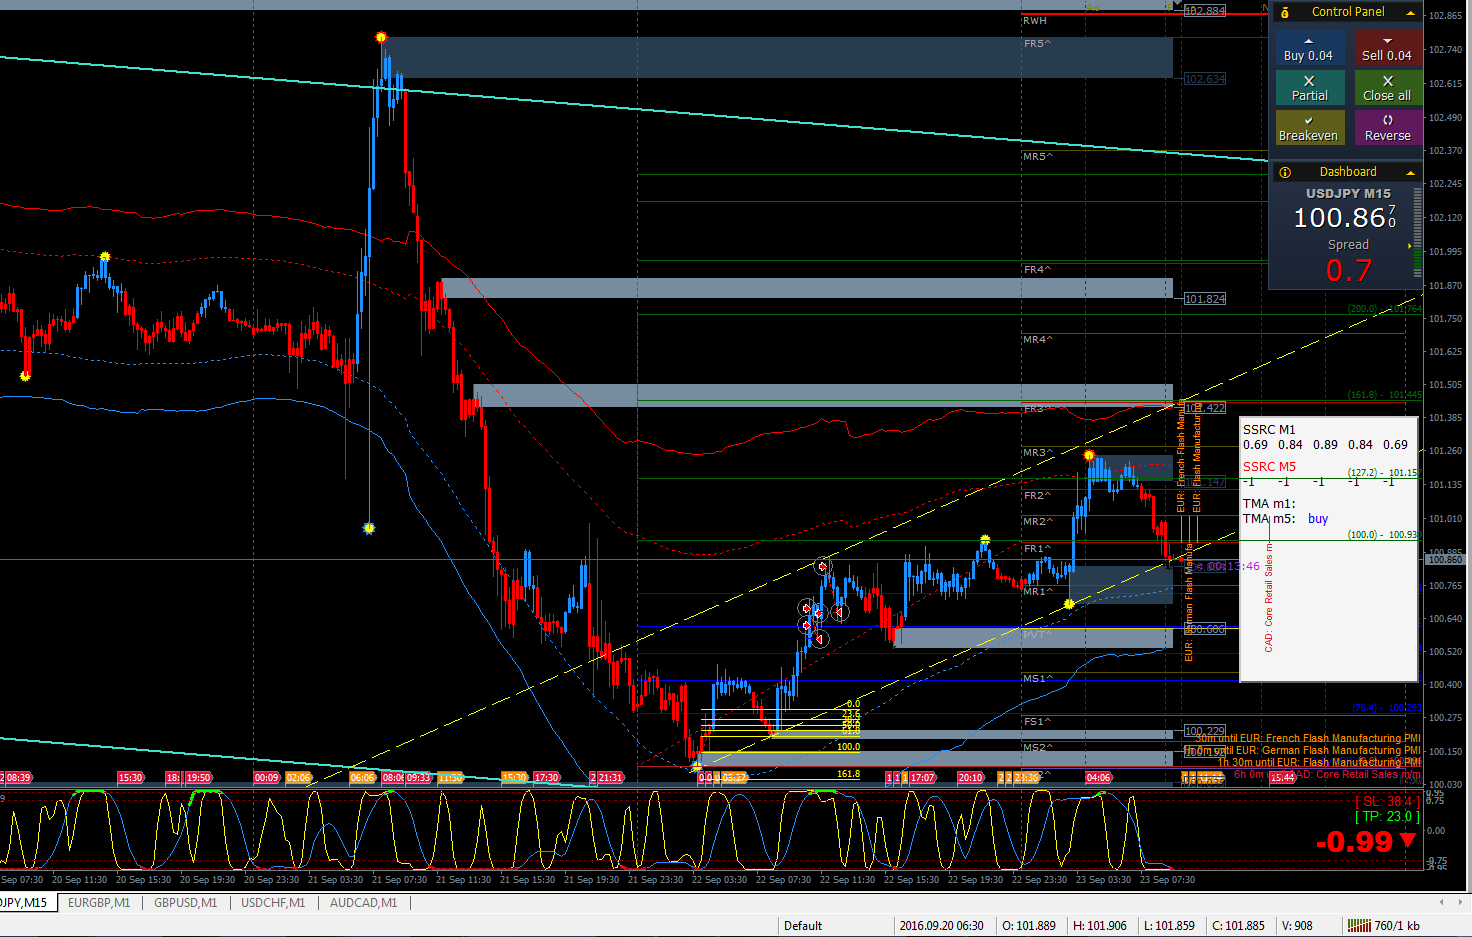The height and width of the screenshot is (937, 1472).
Task: Click the 100.229 price label
Action: point(1204,731)
